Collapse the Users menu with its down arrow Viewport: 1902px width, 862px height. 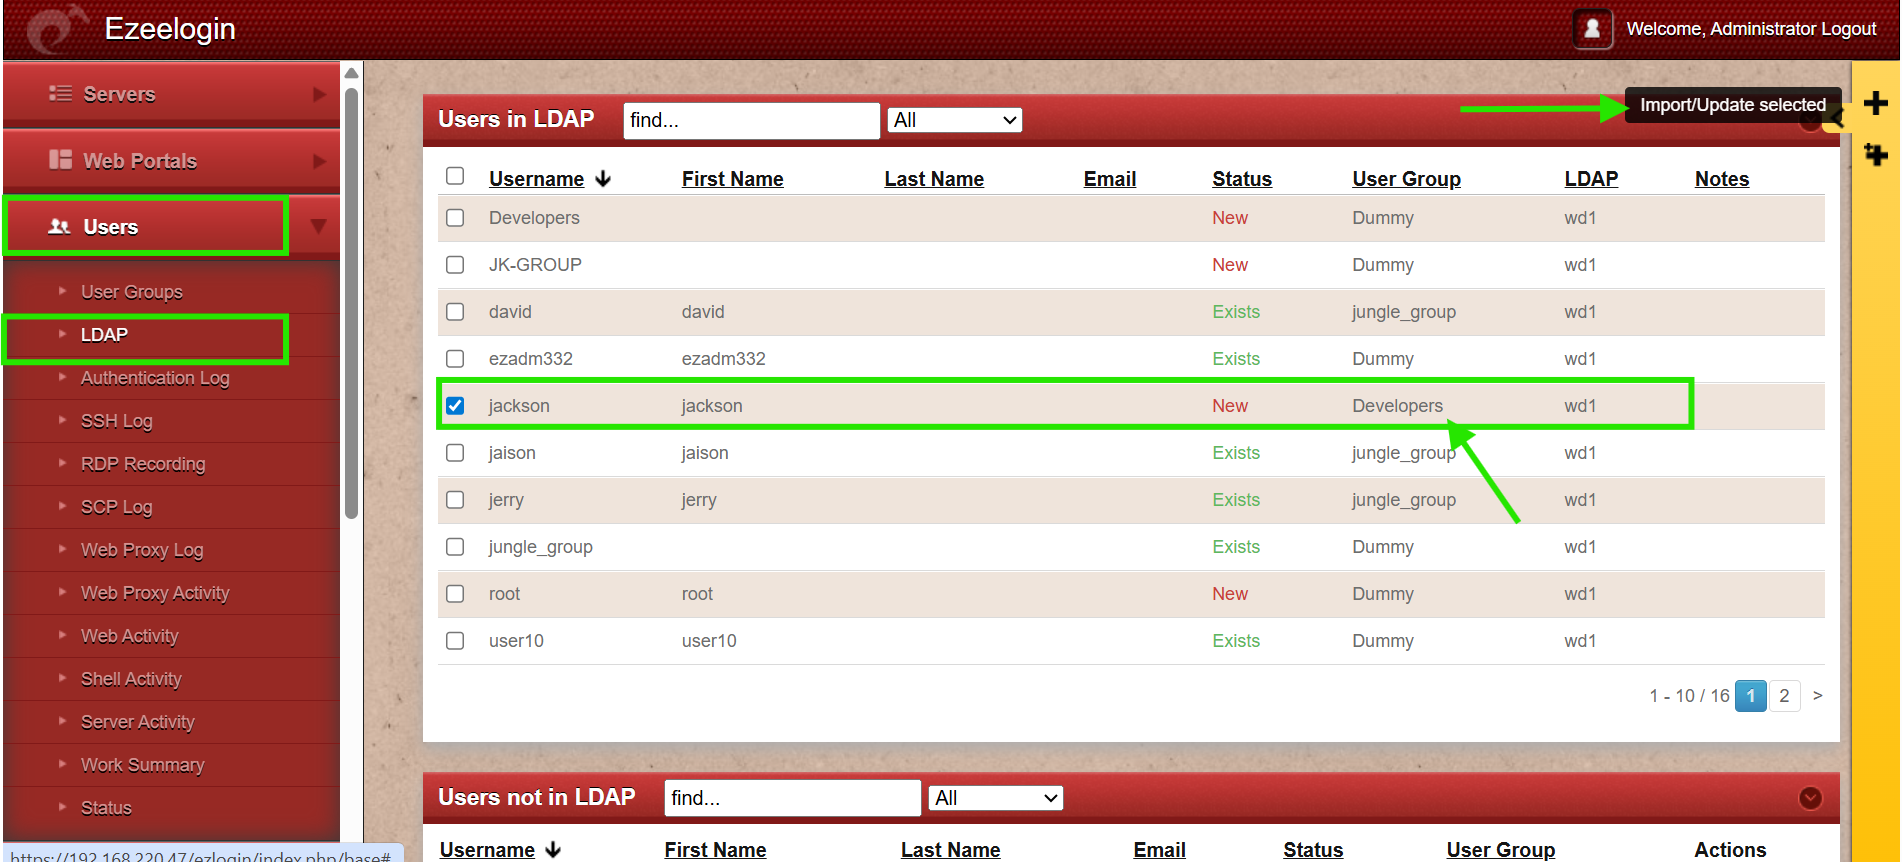pos(318,226)
